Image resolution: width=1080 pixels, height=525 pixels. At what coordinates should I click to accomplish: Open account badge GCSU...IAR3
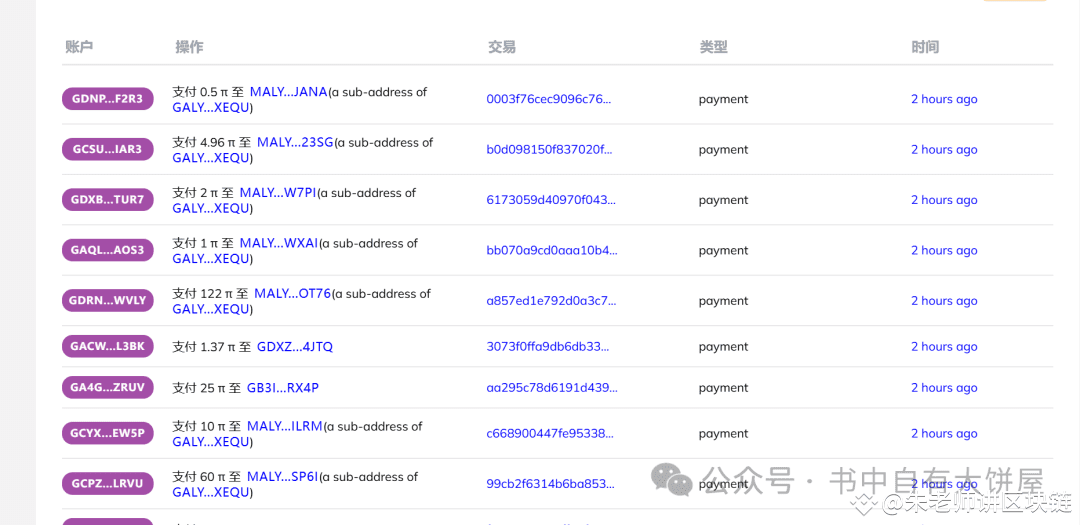coord(107,150)
